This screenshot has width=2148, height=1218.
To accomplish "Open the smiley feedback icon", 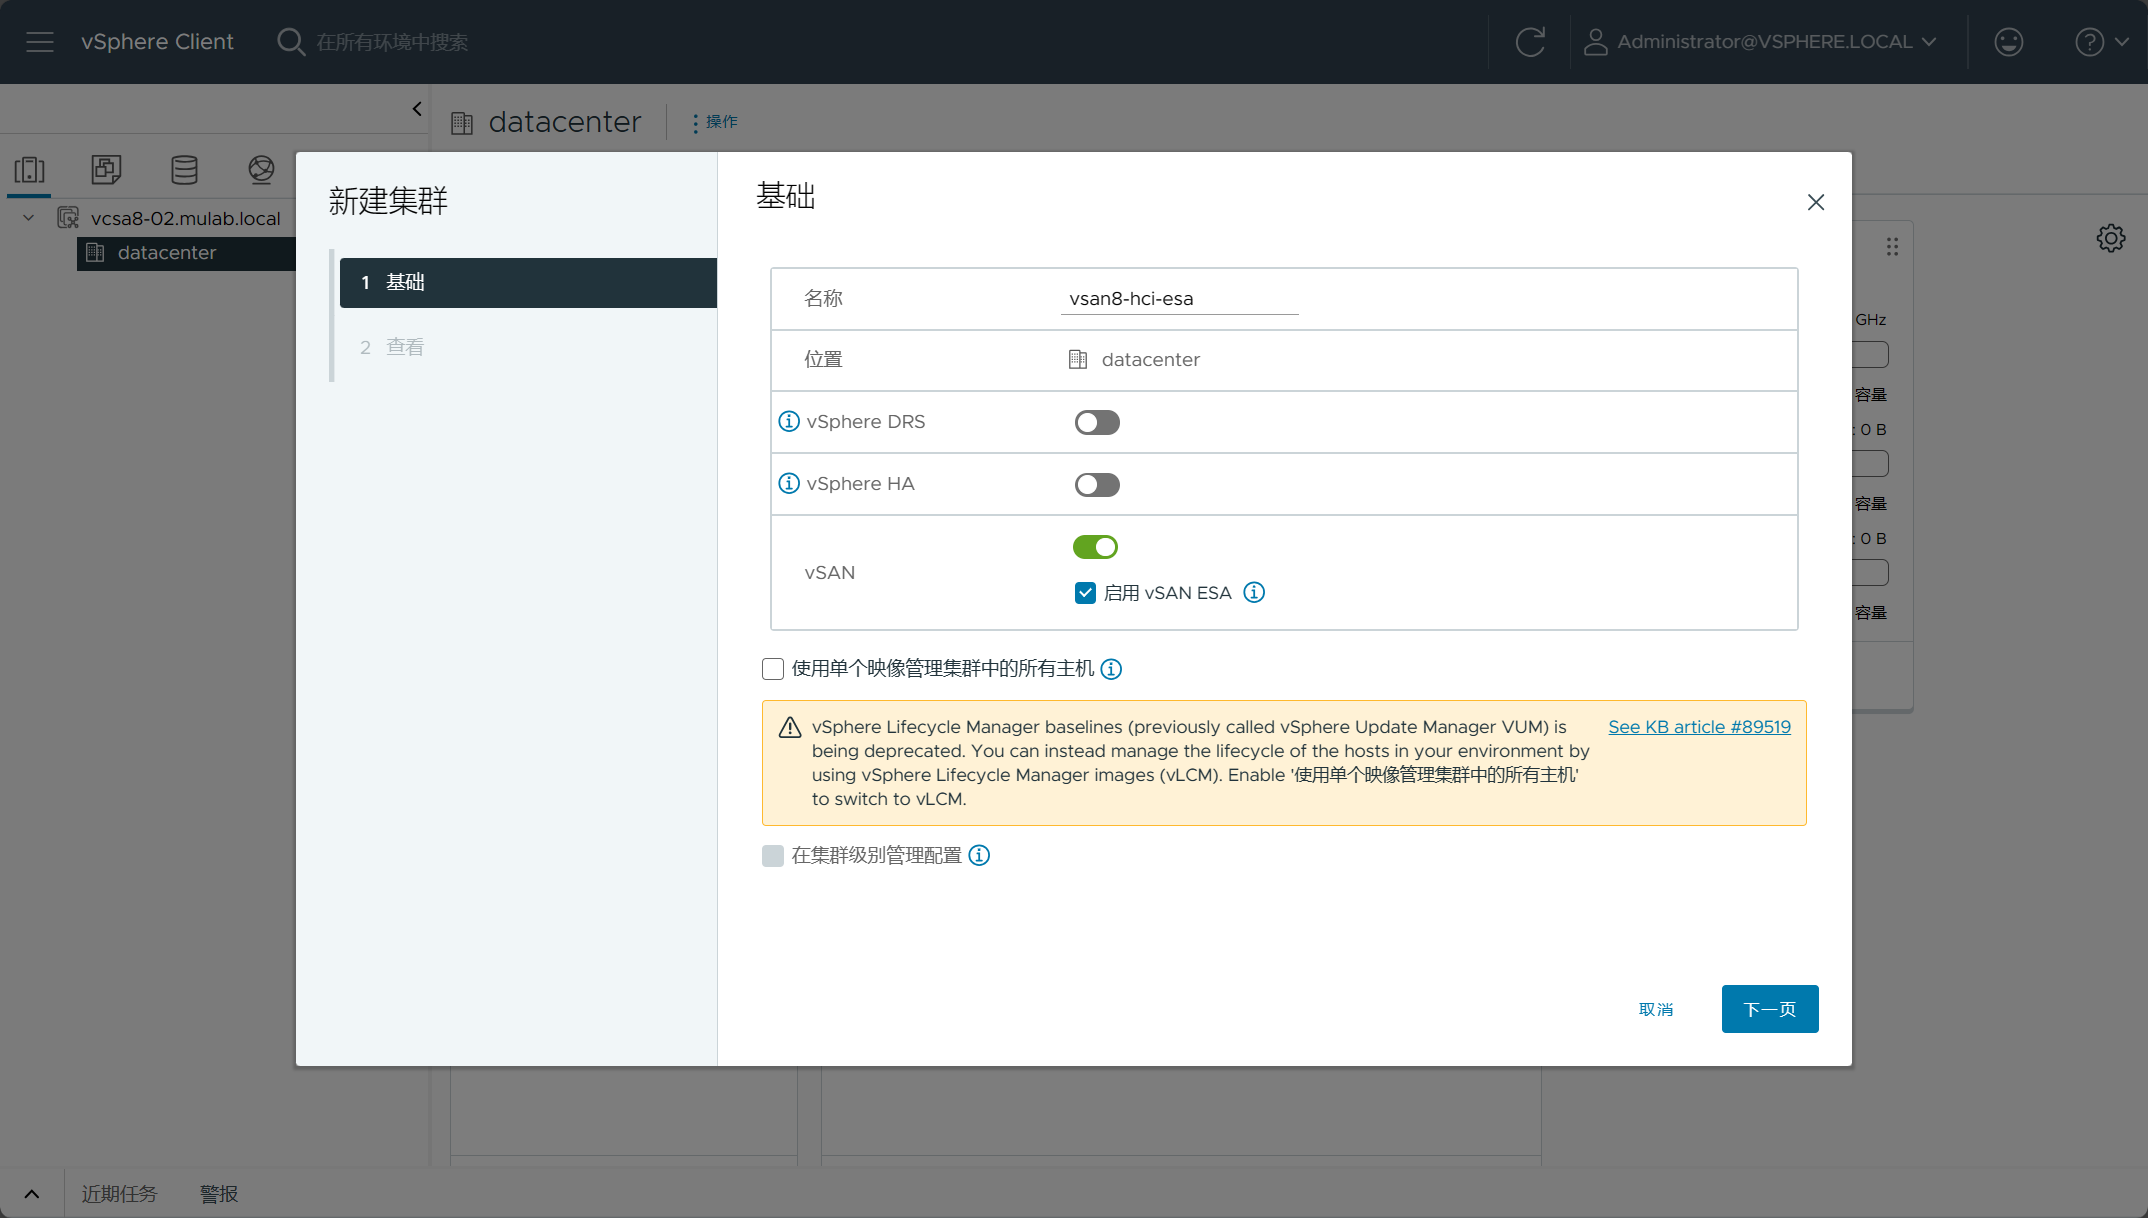I will [2008, 42].
